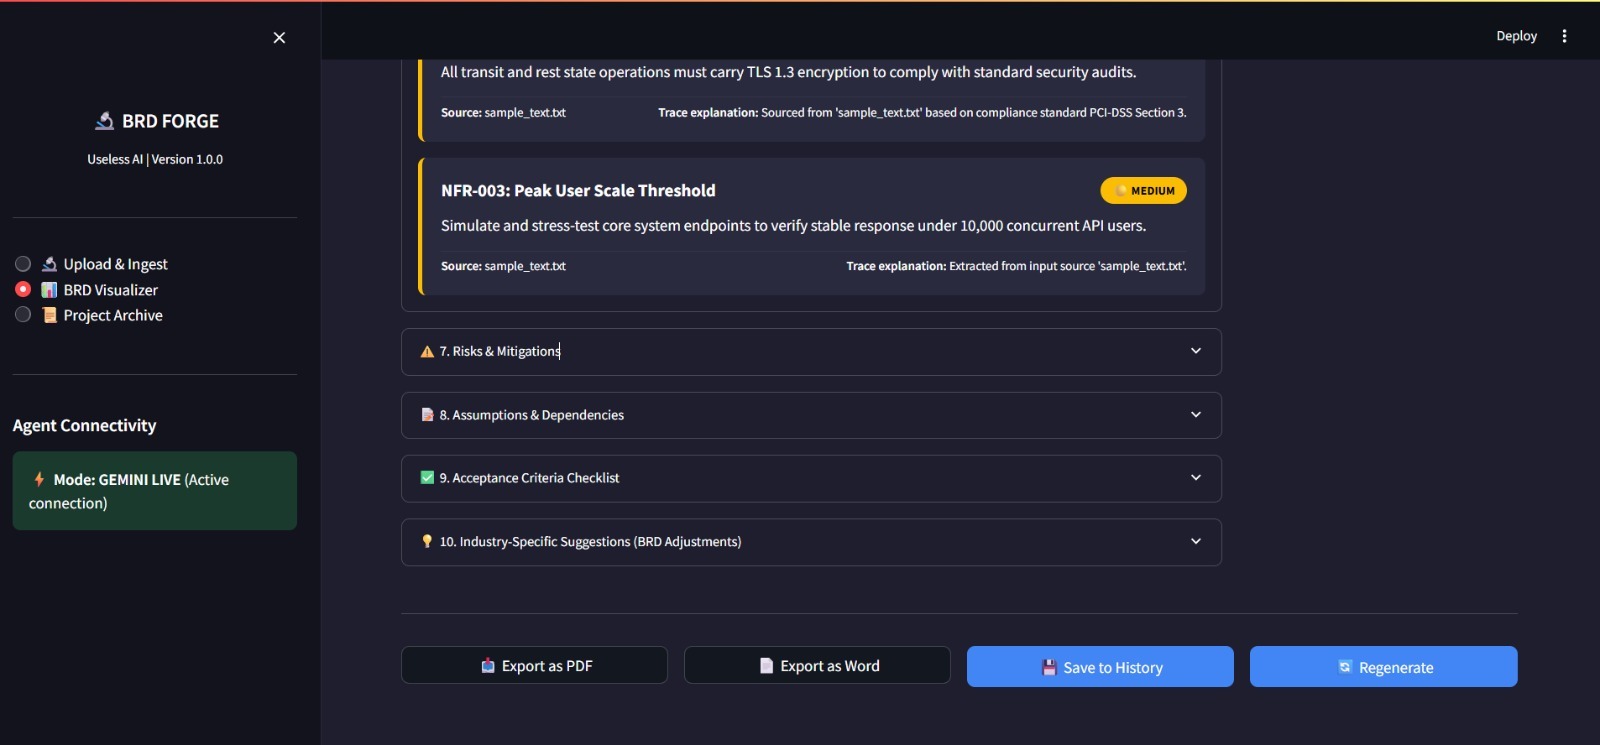Open the three-dot main menu
The image size is (1600, 745).
tap(1564, 36)
